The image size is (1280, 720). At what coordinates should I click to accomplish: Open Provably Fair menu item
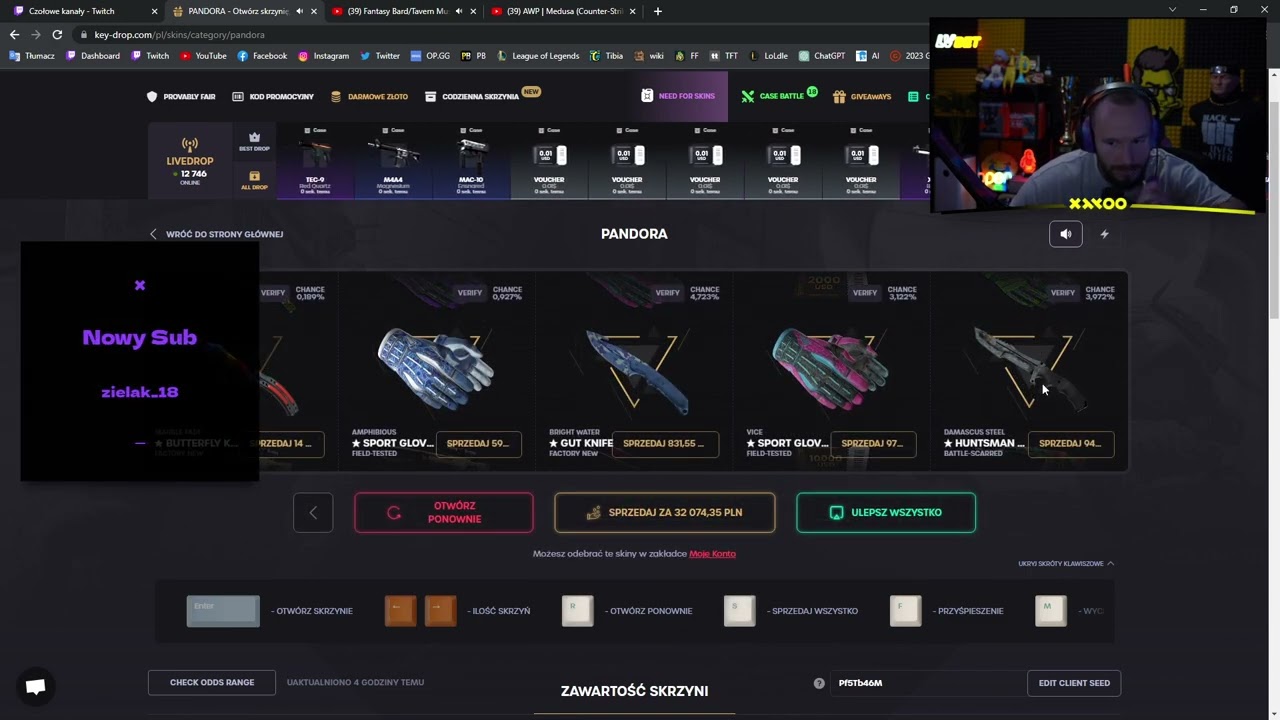coord(181,97)
